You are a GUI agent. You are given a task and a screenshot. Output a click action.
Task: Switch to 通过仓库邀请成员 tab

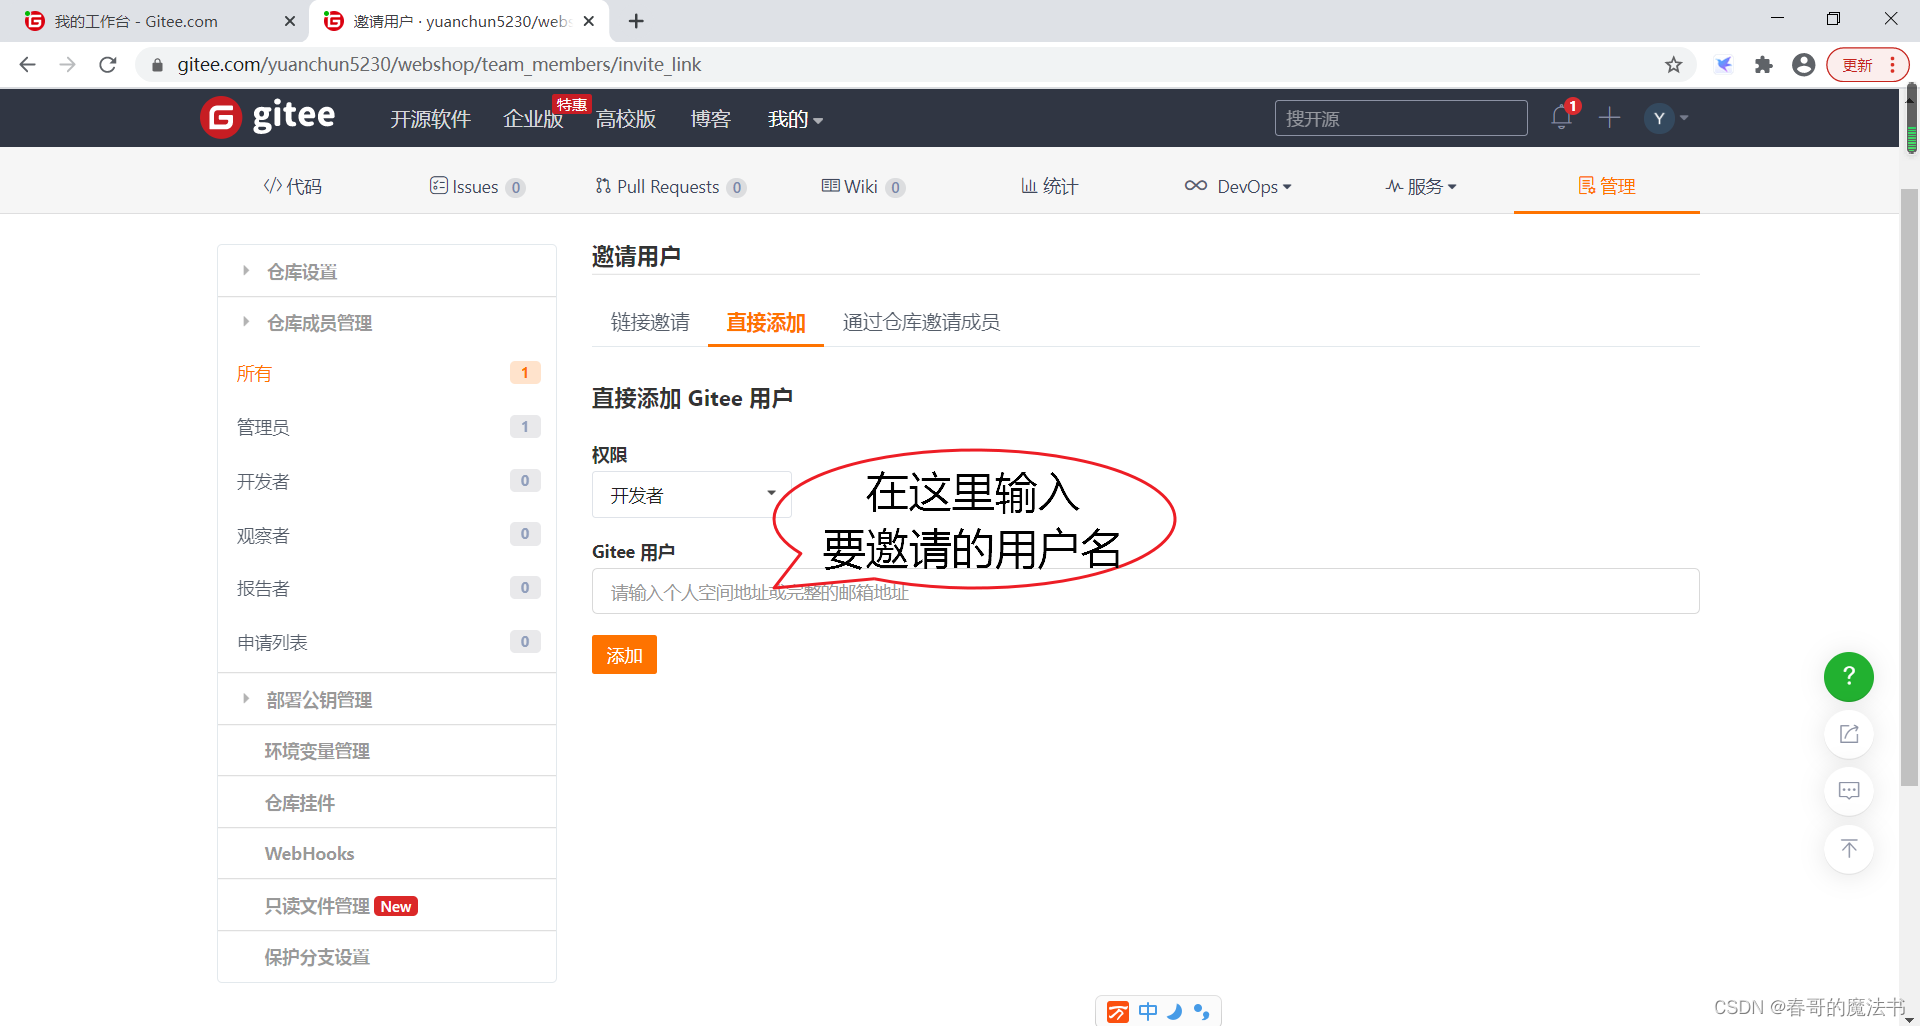click(921, 322)
